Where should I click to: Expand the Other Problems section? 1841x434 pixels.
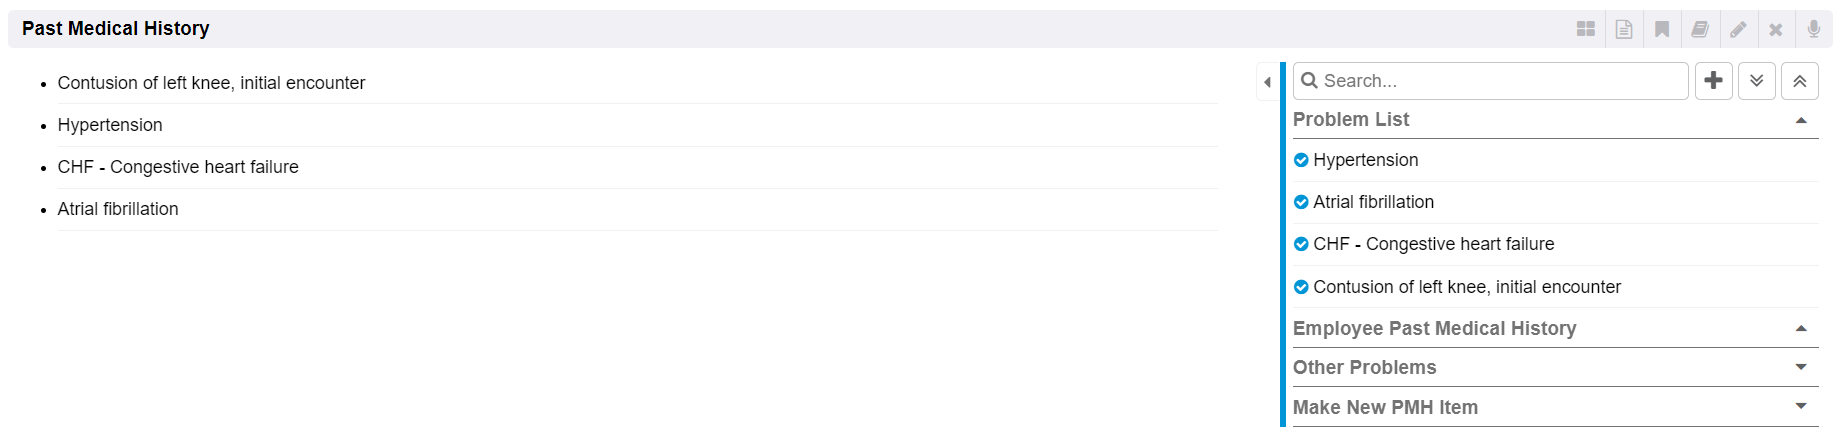(x=1801, y=367)
